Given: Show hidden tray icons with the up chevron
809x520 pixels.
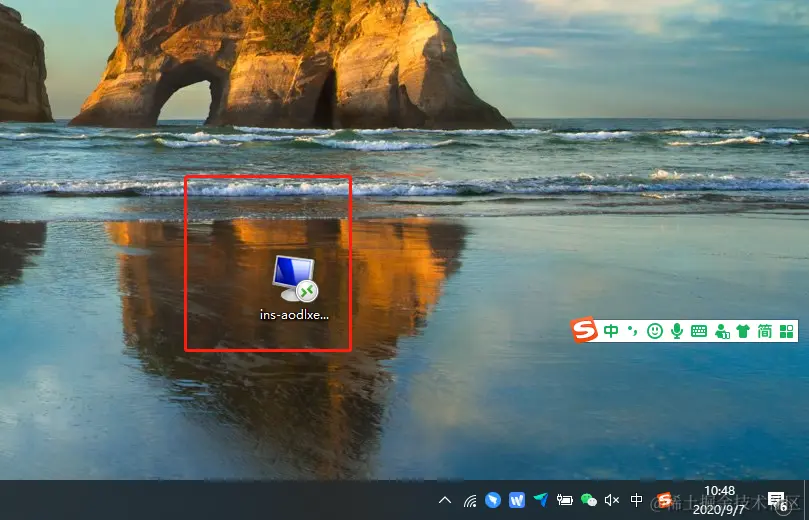Looking at the screenshot, I should [445, 500].
